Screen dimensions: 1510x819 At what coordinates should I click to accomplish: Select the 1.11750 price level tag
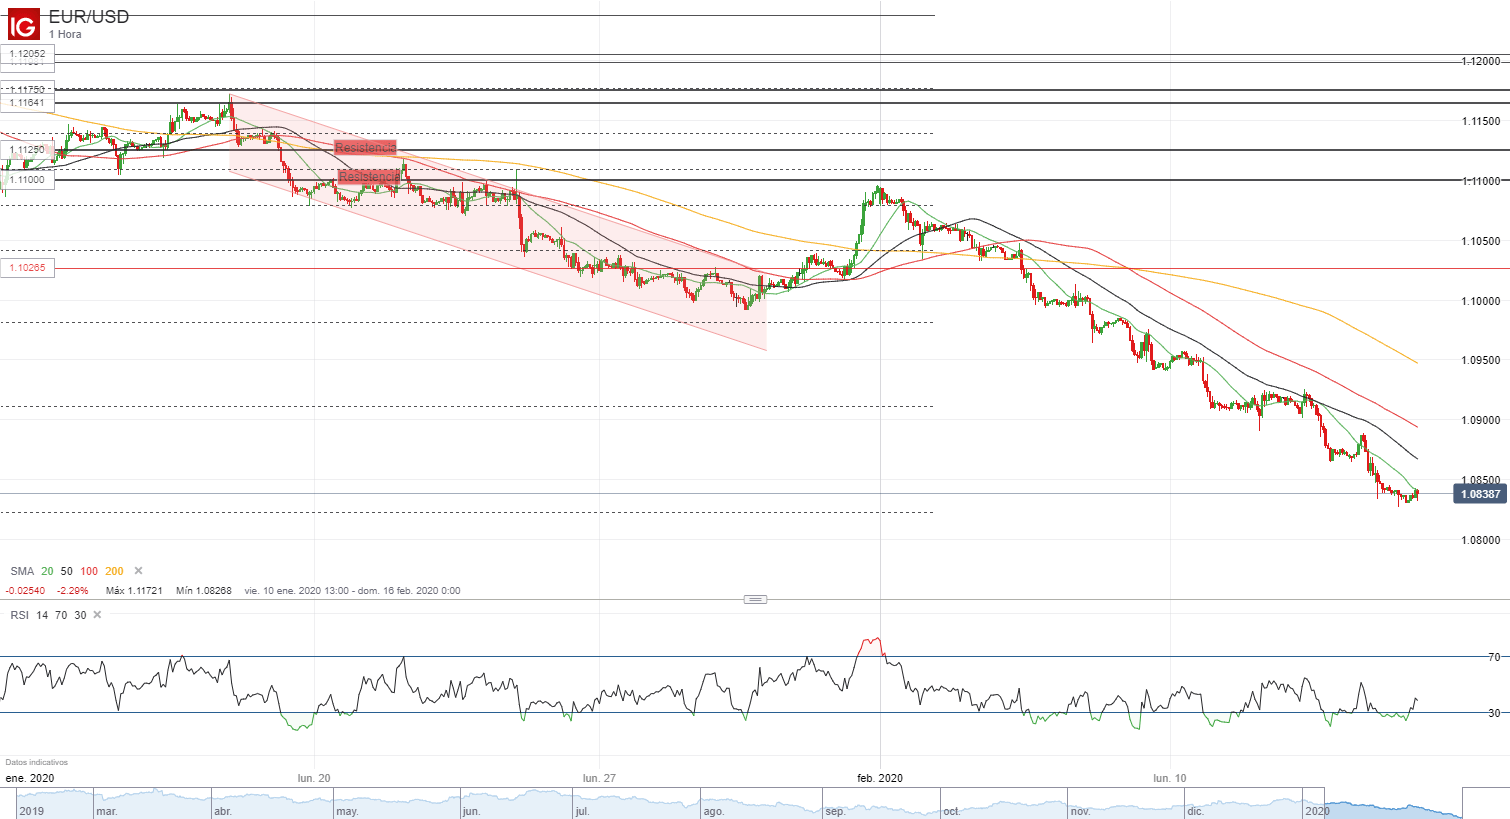tap(28, 89)
